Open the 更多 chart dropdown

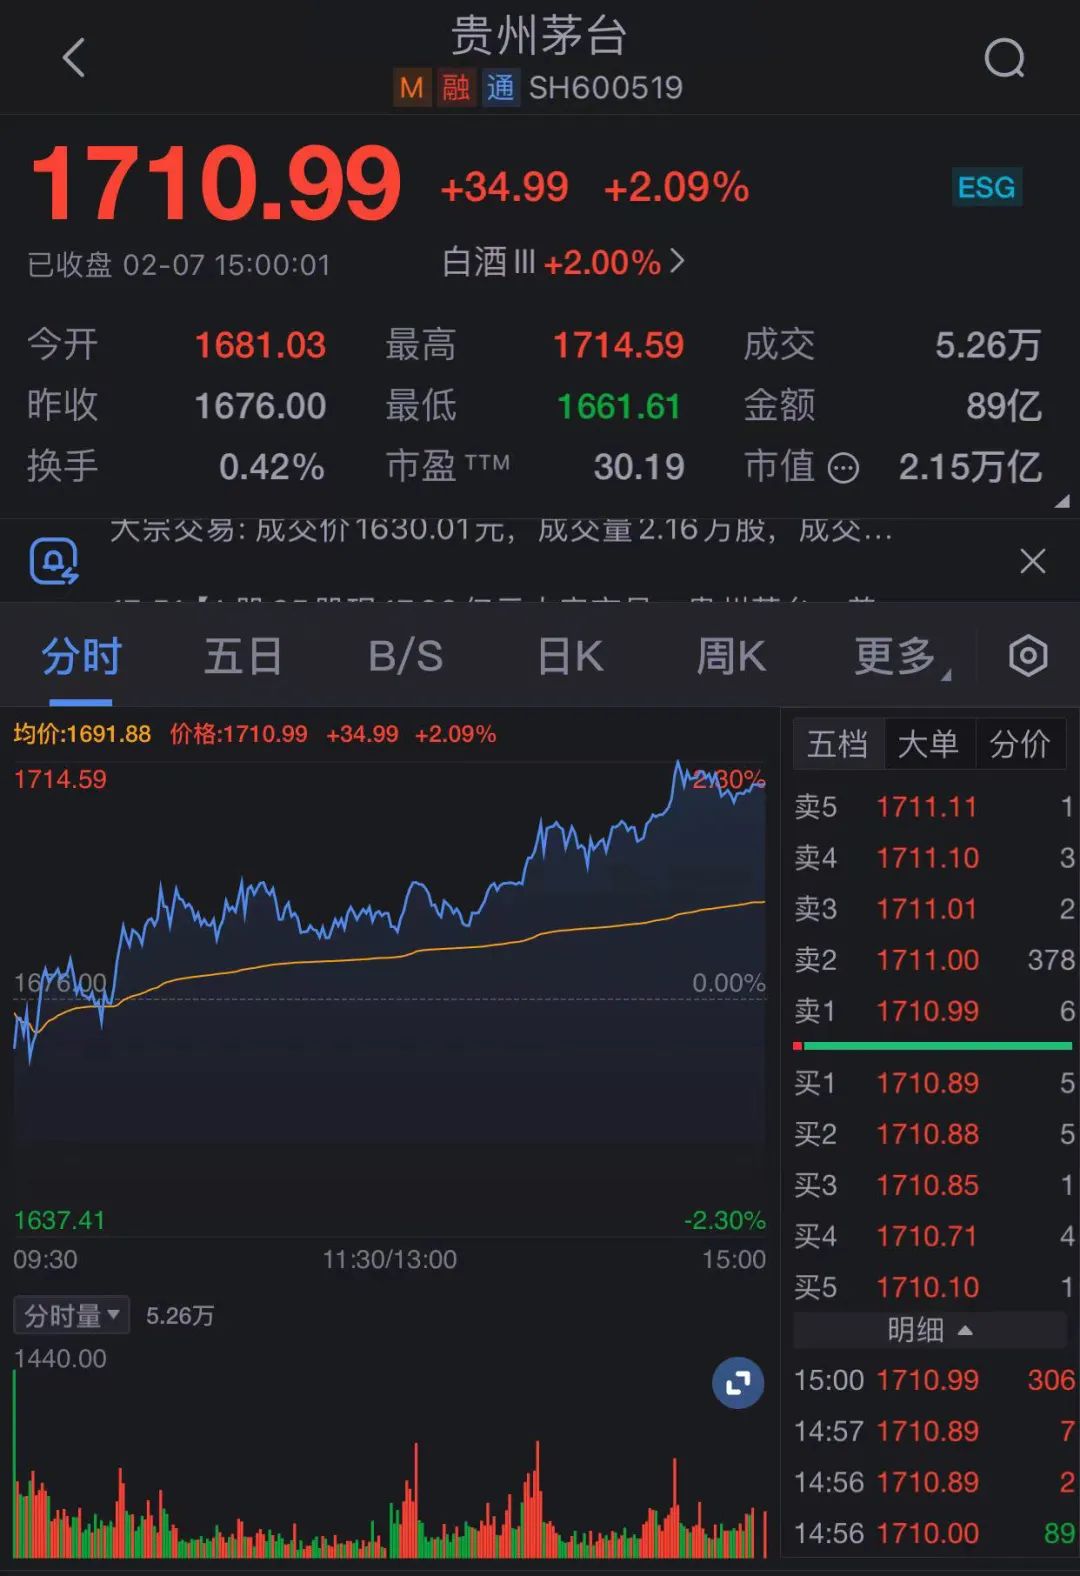tap(902, 657)
